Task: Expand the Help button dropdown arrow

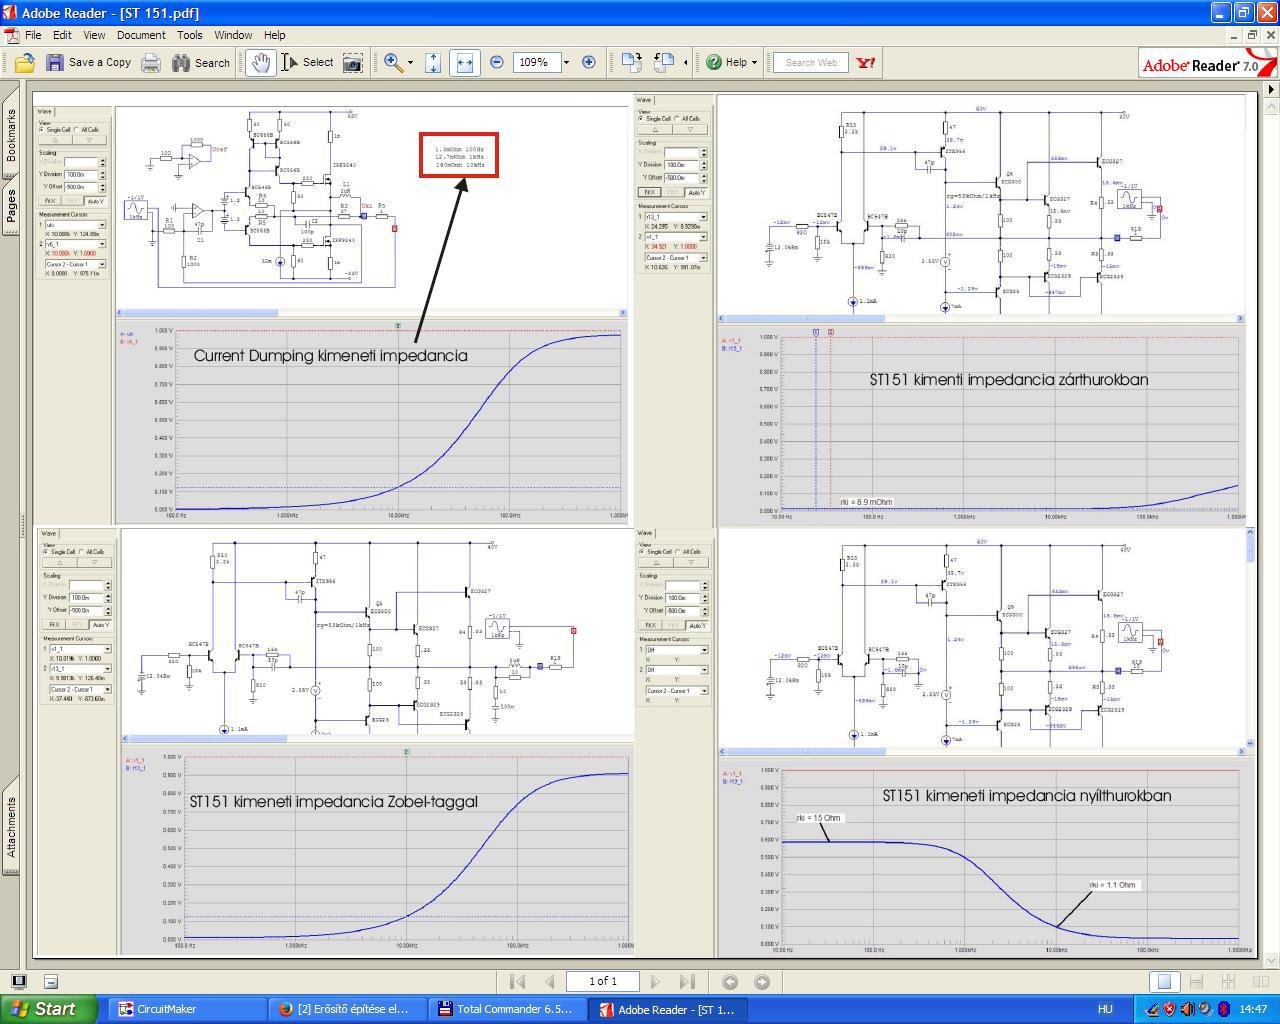Action: tap(754, 63)
